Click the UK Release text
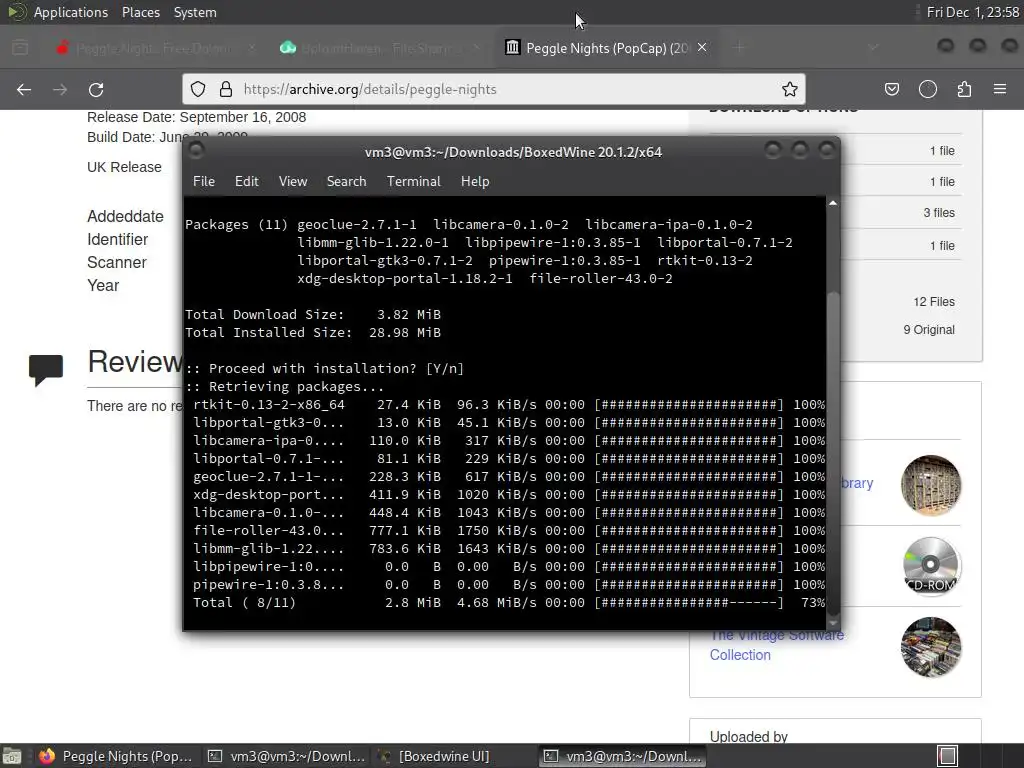Screen dimensions: 1024x768 pos(124,167)
